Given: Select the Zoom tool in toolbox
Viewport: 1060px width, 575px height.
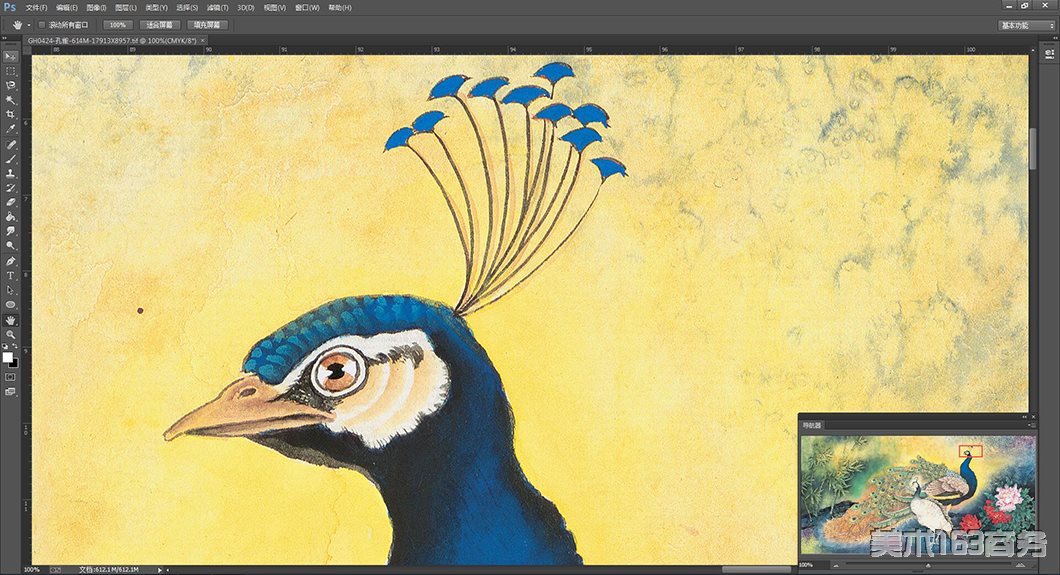Looking at the screenshot, I should [x=10, y=334].
